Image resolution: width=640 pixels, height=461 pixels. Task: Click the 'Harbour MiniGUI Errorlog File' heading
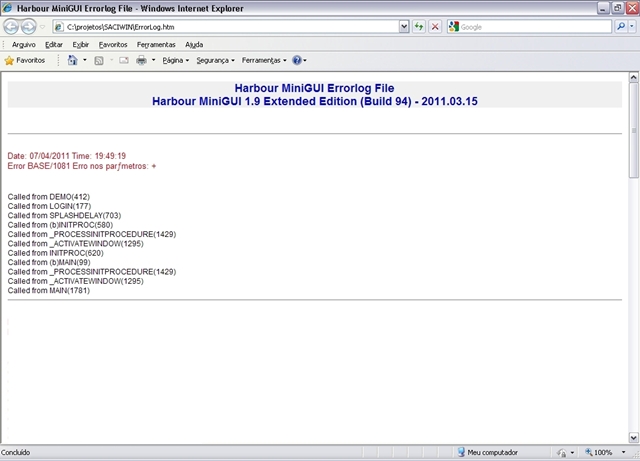[x=314, y=88]
